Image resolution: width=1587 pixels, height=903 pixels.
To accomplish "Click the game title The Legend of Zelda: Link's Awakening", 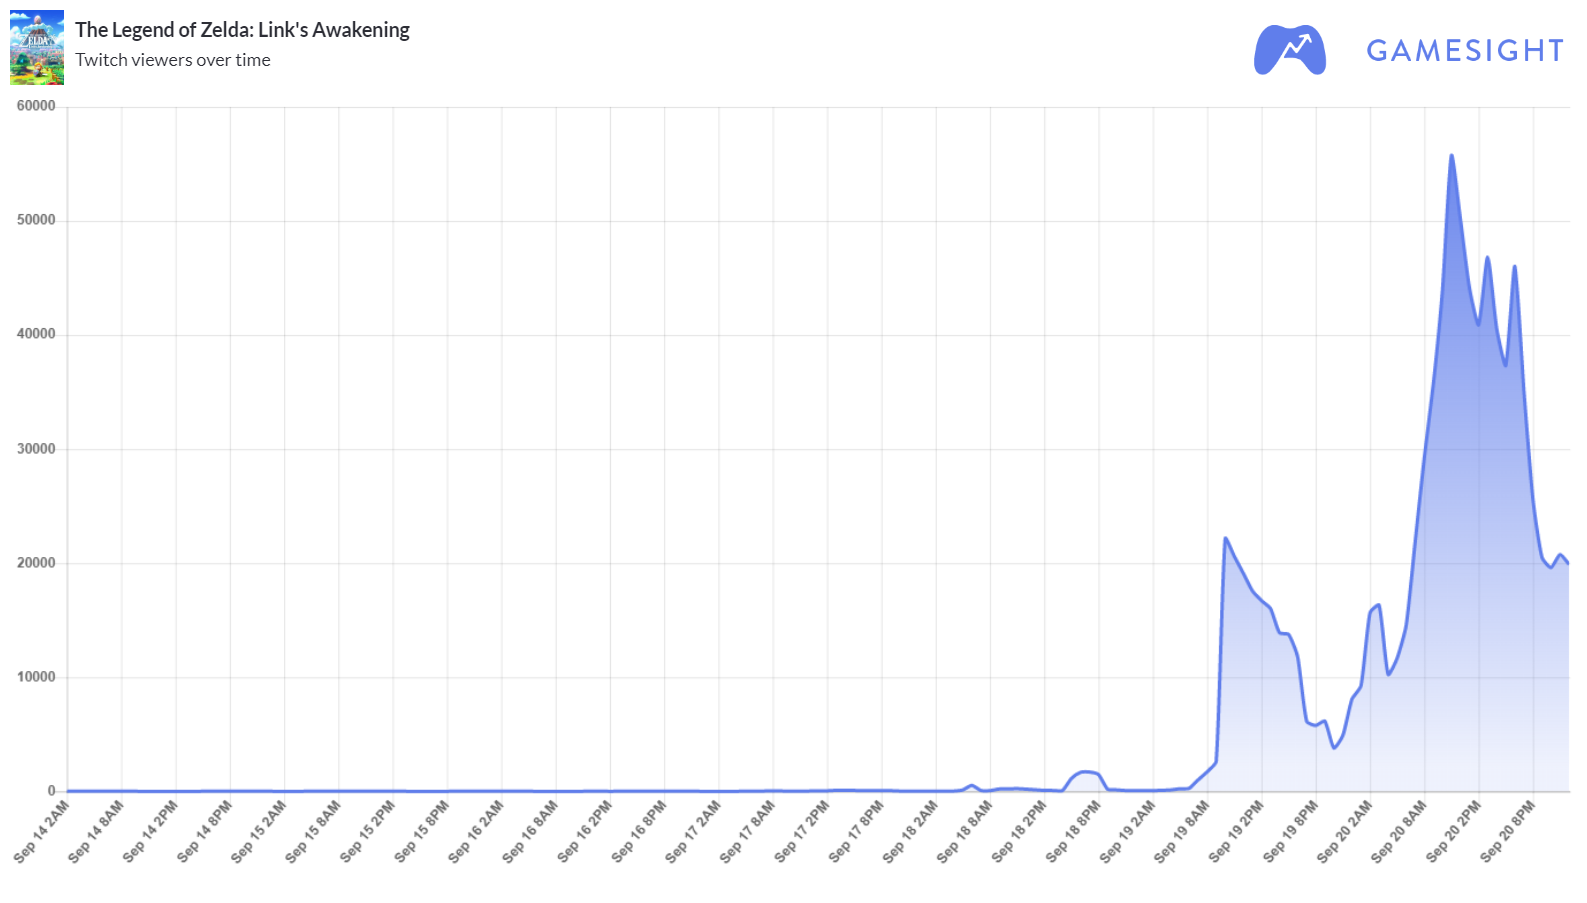I will tap(242, 30).
